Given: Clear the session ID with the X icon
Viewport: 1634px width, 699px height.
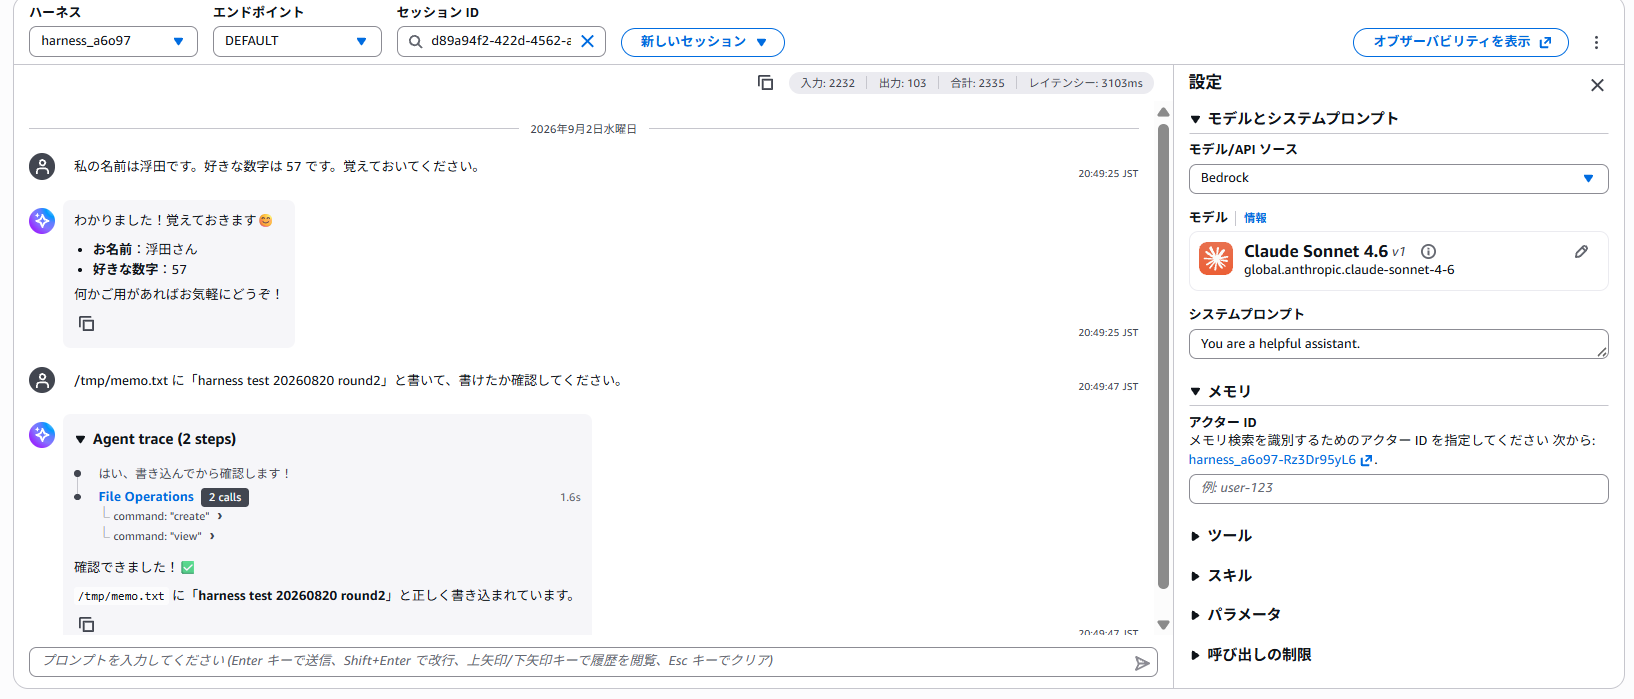Looking at the screenshot, I should click(588, 41).
